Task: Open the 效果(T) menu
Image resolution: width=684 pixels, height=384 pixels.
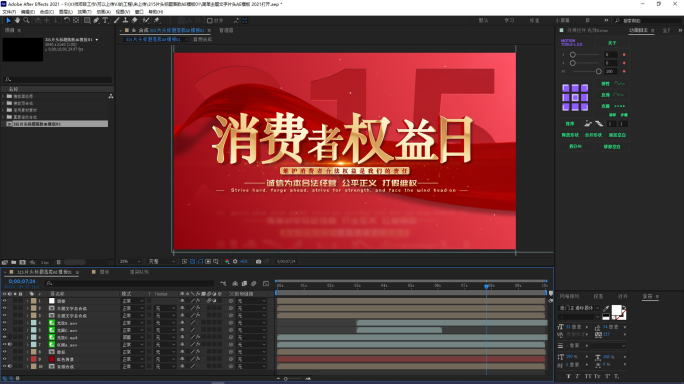Action: click(84, 12)
